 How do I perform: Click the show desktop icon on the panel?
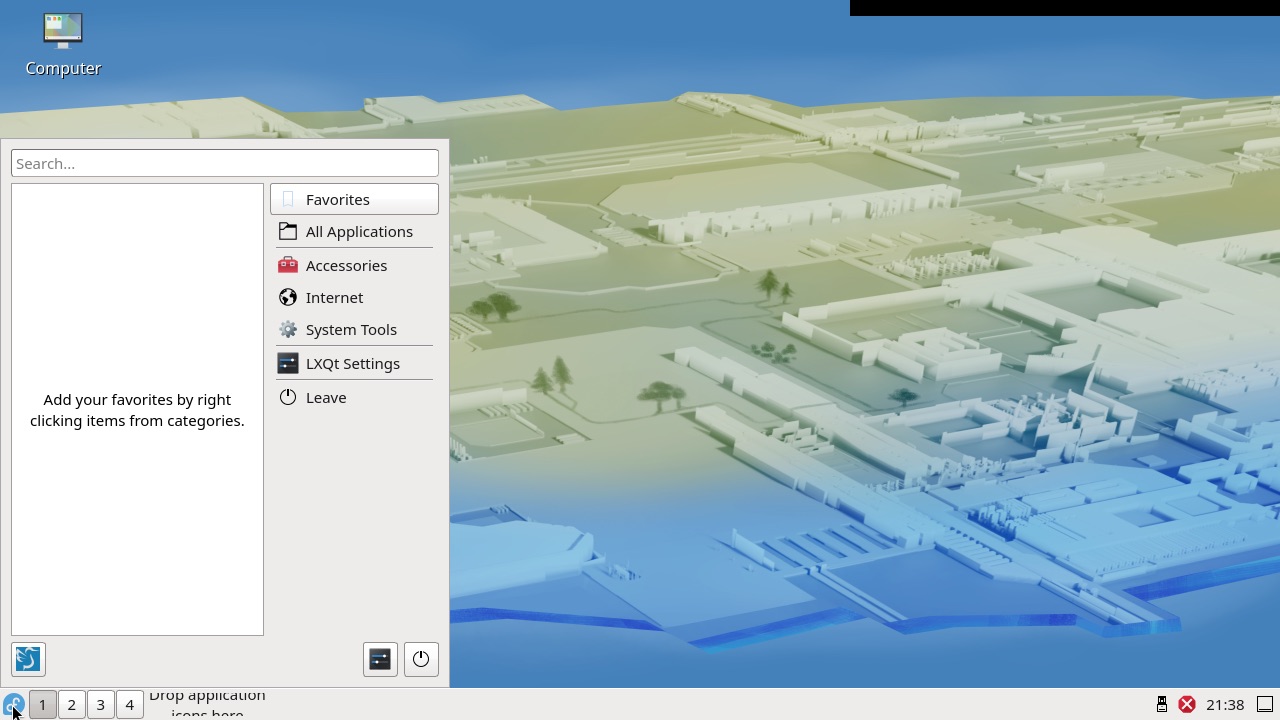click(x=1265, y=705)
